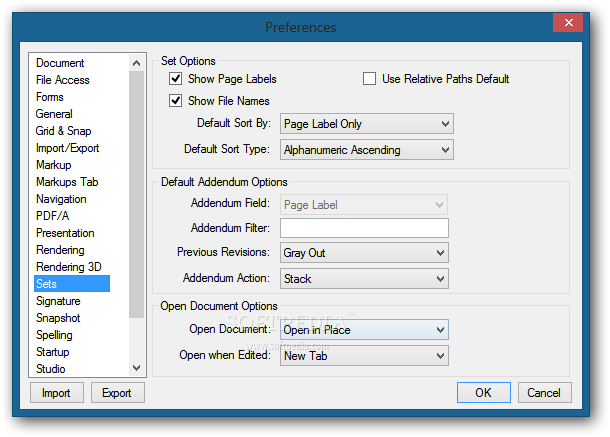Open the Addendum Field dropdown
Image resolution: width=610 pixels, height=437 pixels.
click(364, 205)
